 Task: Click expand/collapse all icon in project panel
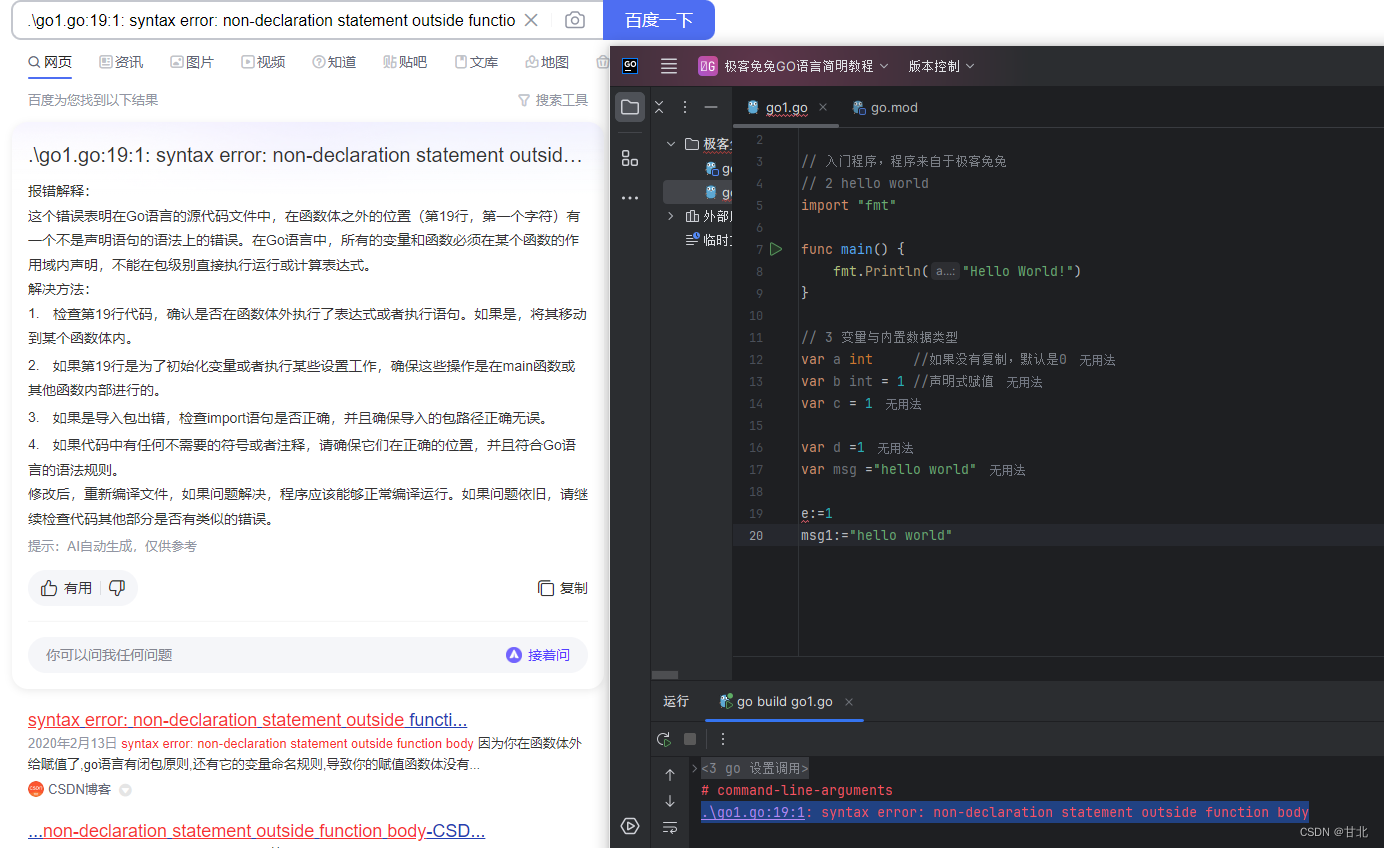[x=660, y=107]
